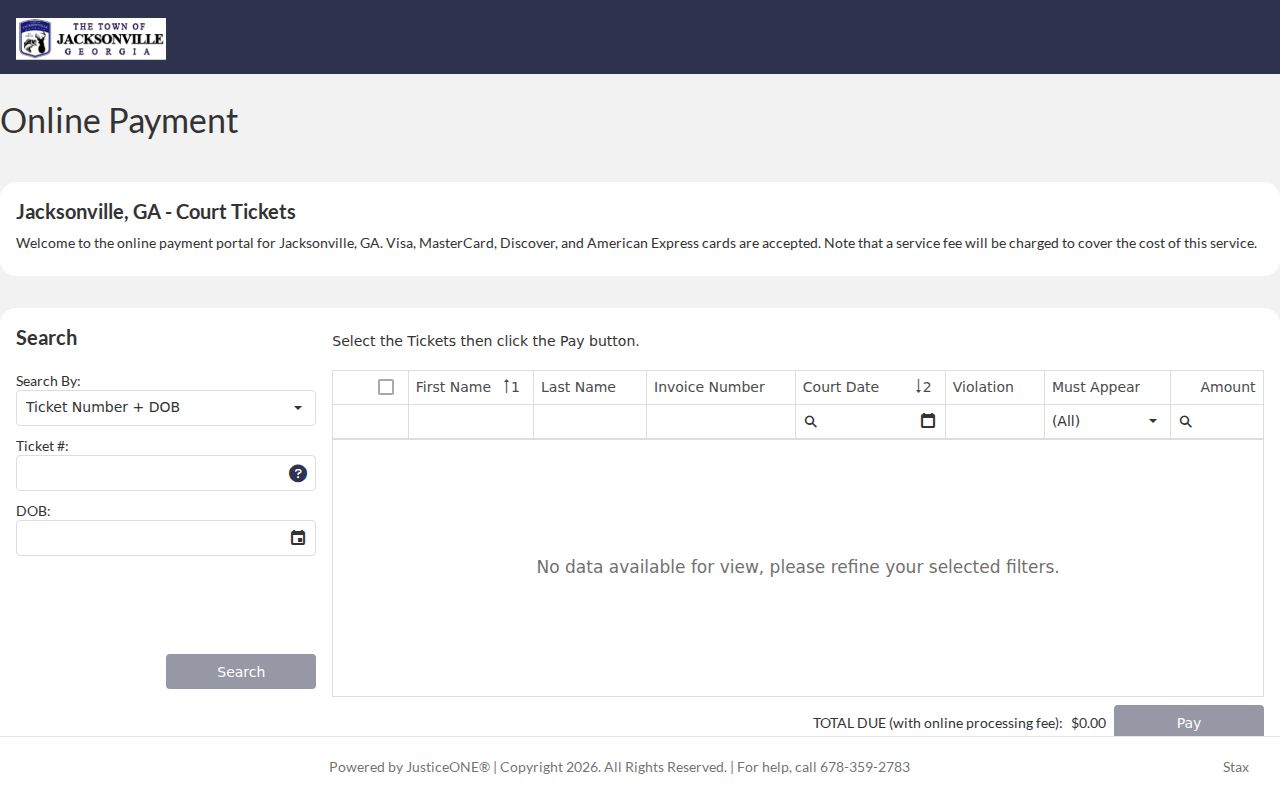Screen dimensions: 1280x800
Task: Click the Last Name filter field
Action: point(590,421)
